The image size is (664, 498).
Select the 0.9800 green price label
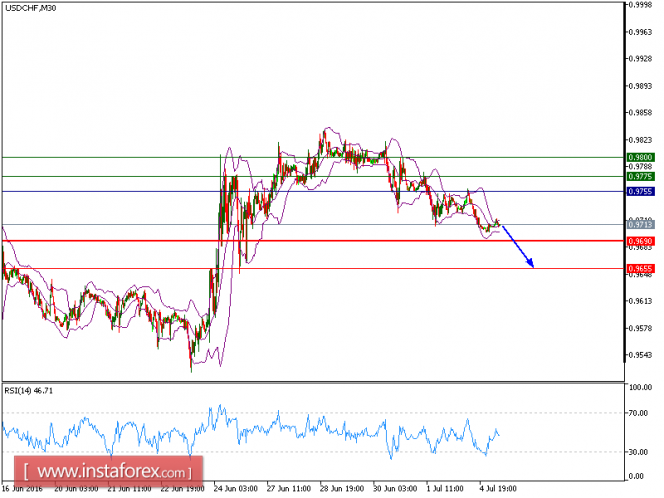[640, 158]
